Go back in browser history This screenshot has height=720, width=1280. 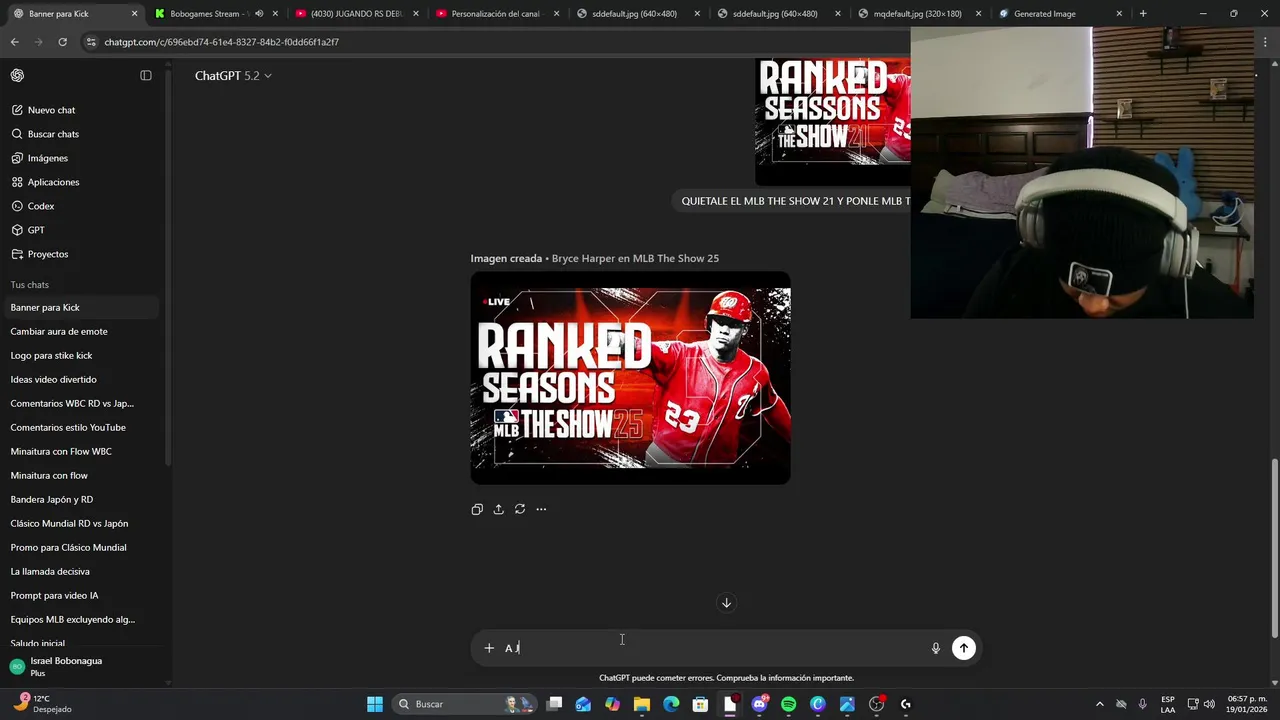14,42
